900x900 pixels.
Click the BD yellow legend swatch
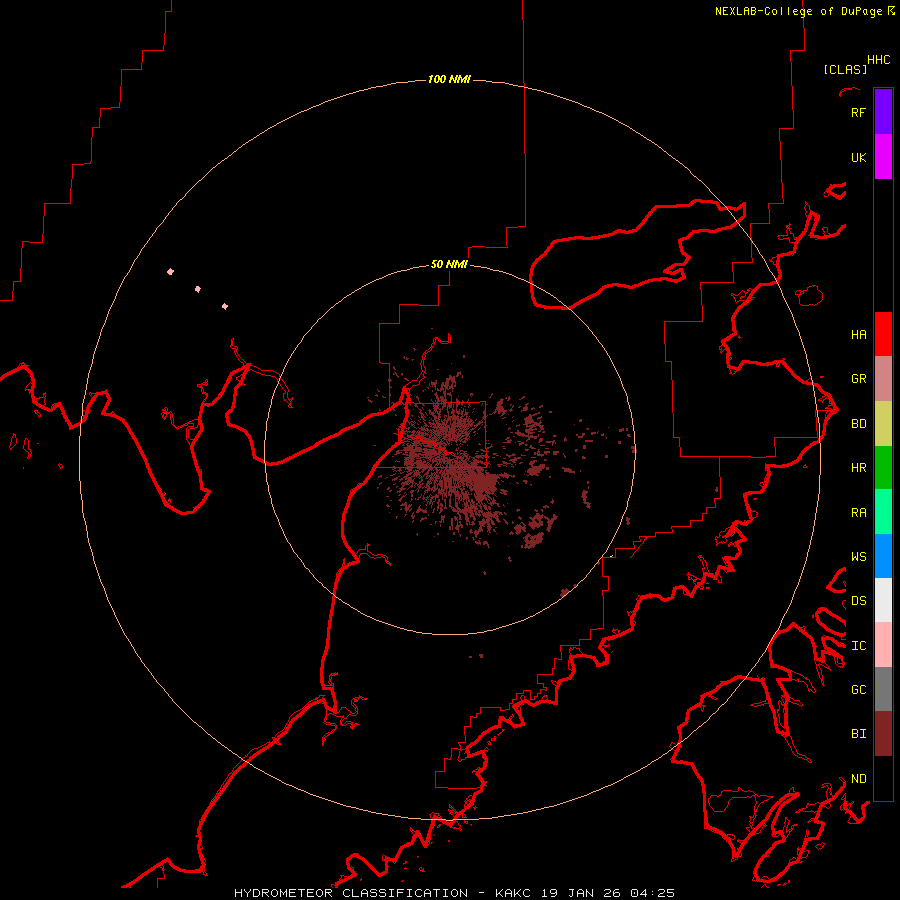[883, 424]
